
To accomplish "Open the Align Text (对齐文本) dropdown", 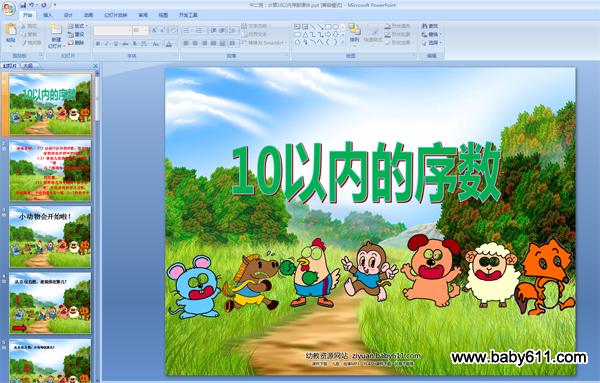I will [x=254, y=34].
